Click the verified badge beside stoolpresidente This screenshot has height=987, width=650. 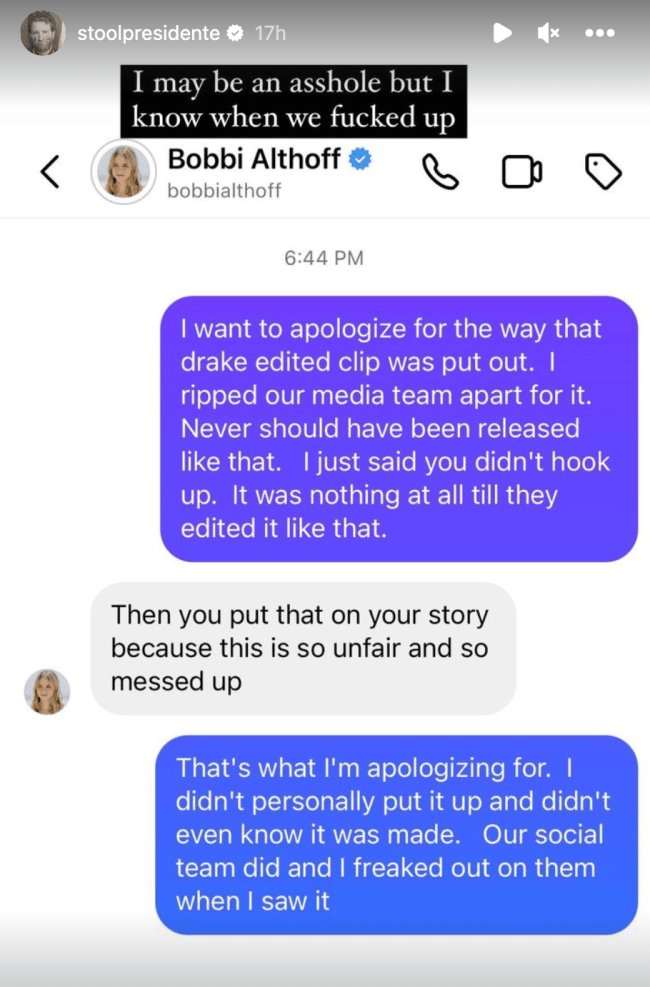click(x=235, y=33)
